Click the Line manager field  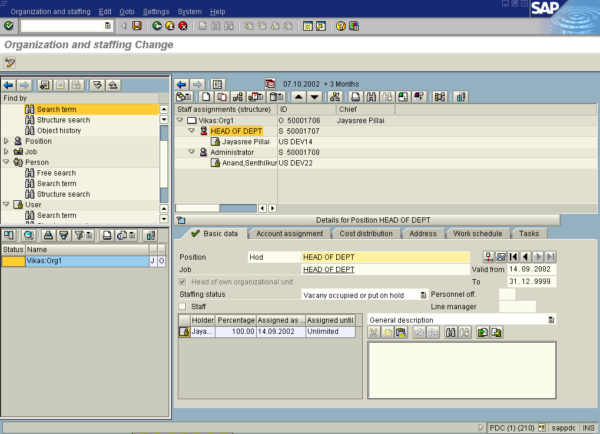[517, 307]
